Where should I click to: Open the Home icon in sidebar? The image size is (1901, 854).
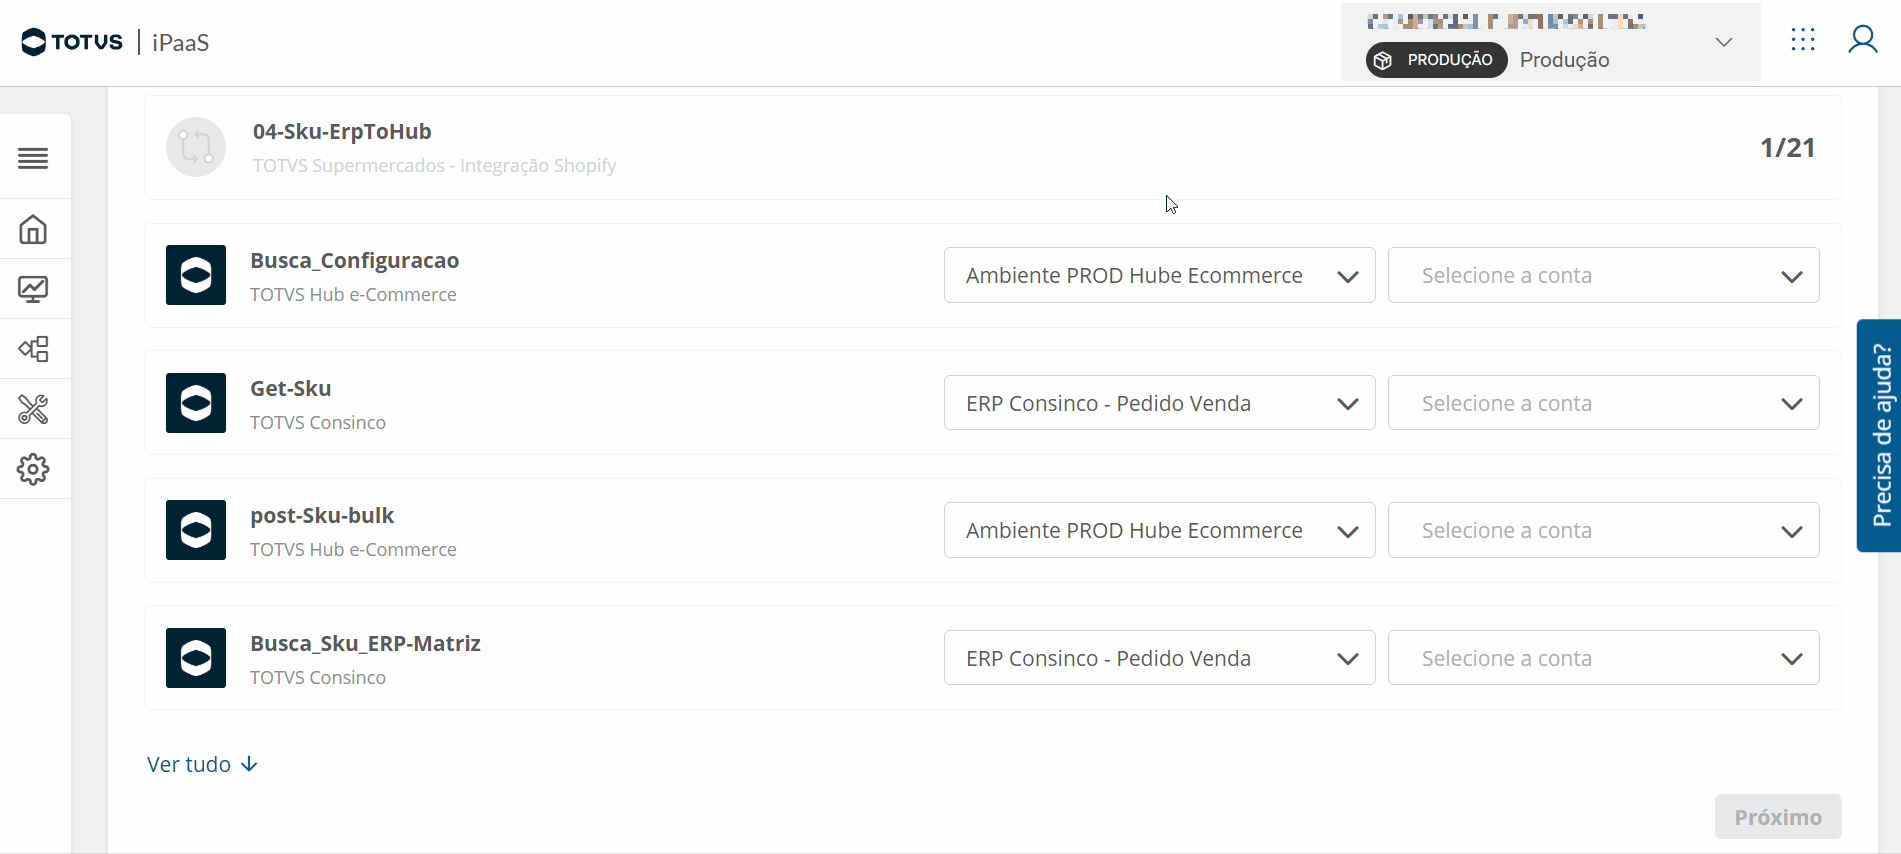coord(33,230)
